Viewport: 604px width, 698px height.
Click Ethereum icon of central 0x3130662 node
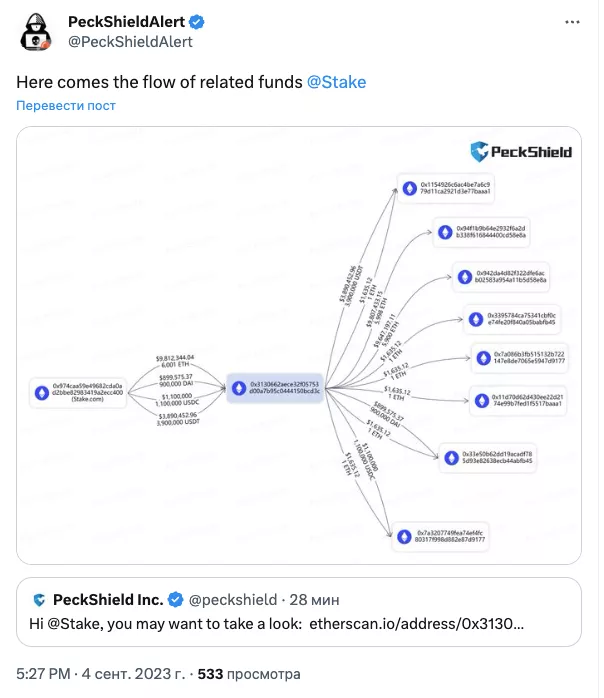[x=238, y=387]
